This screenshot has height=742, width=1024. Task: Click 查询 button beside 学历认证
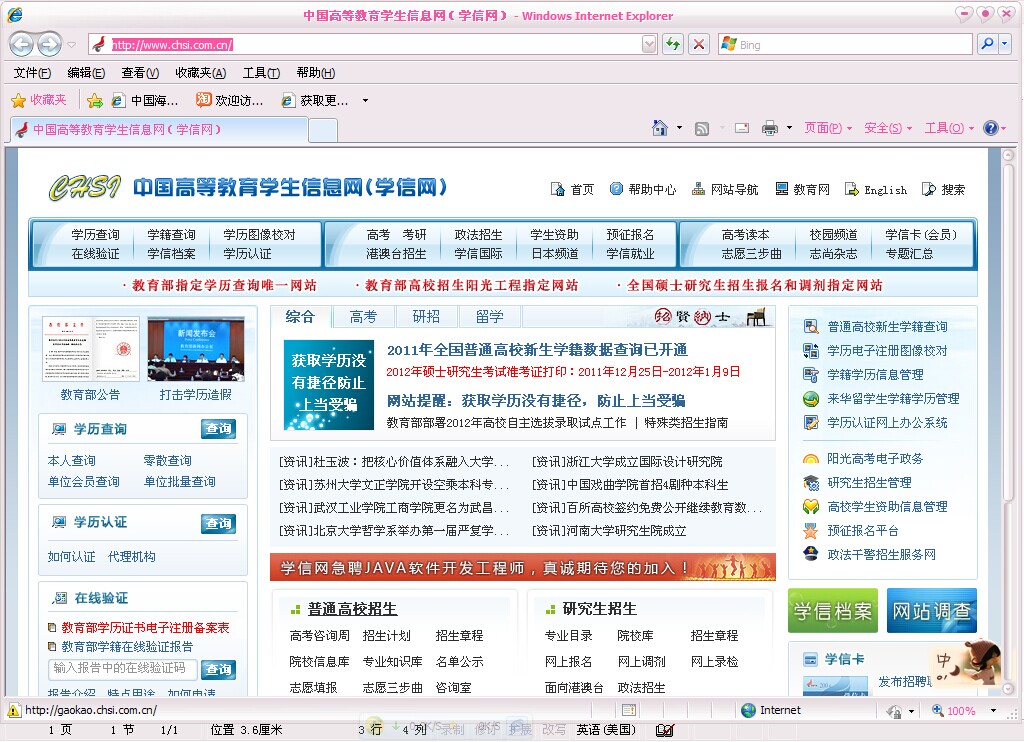coord(218,523)
